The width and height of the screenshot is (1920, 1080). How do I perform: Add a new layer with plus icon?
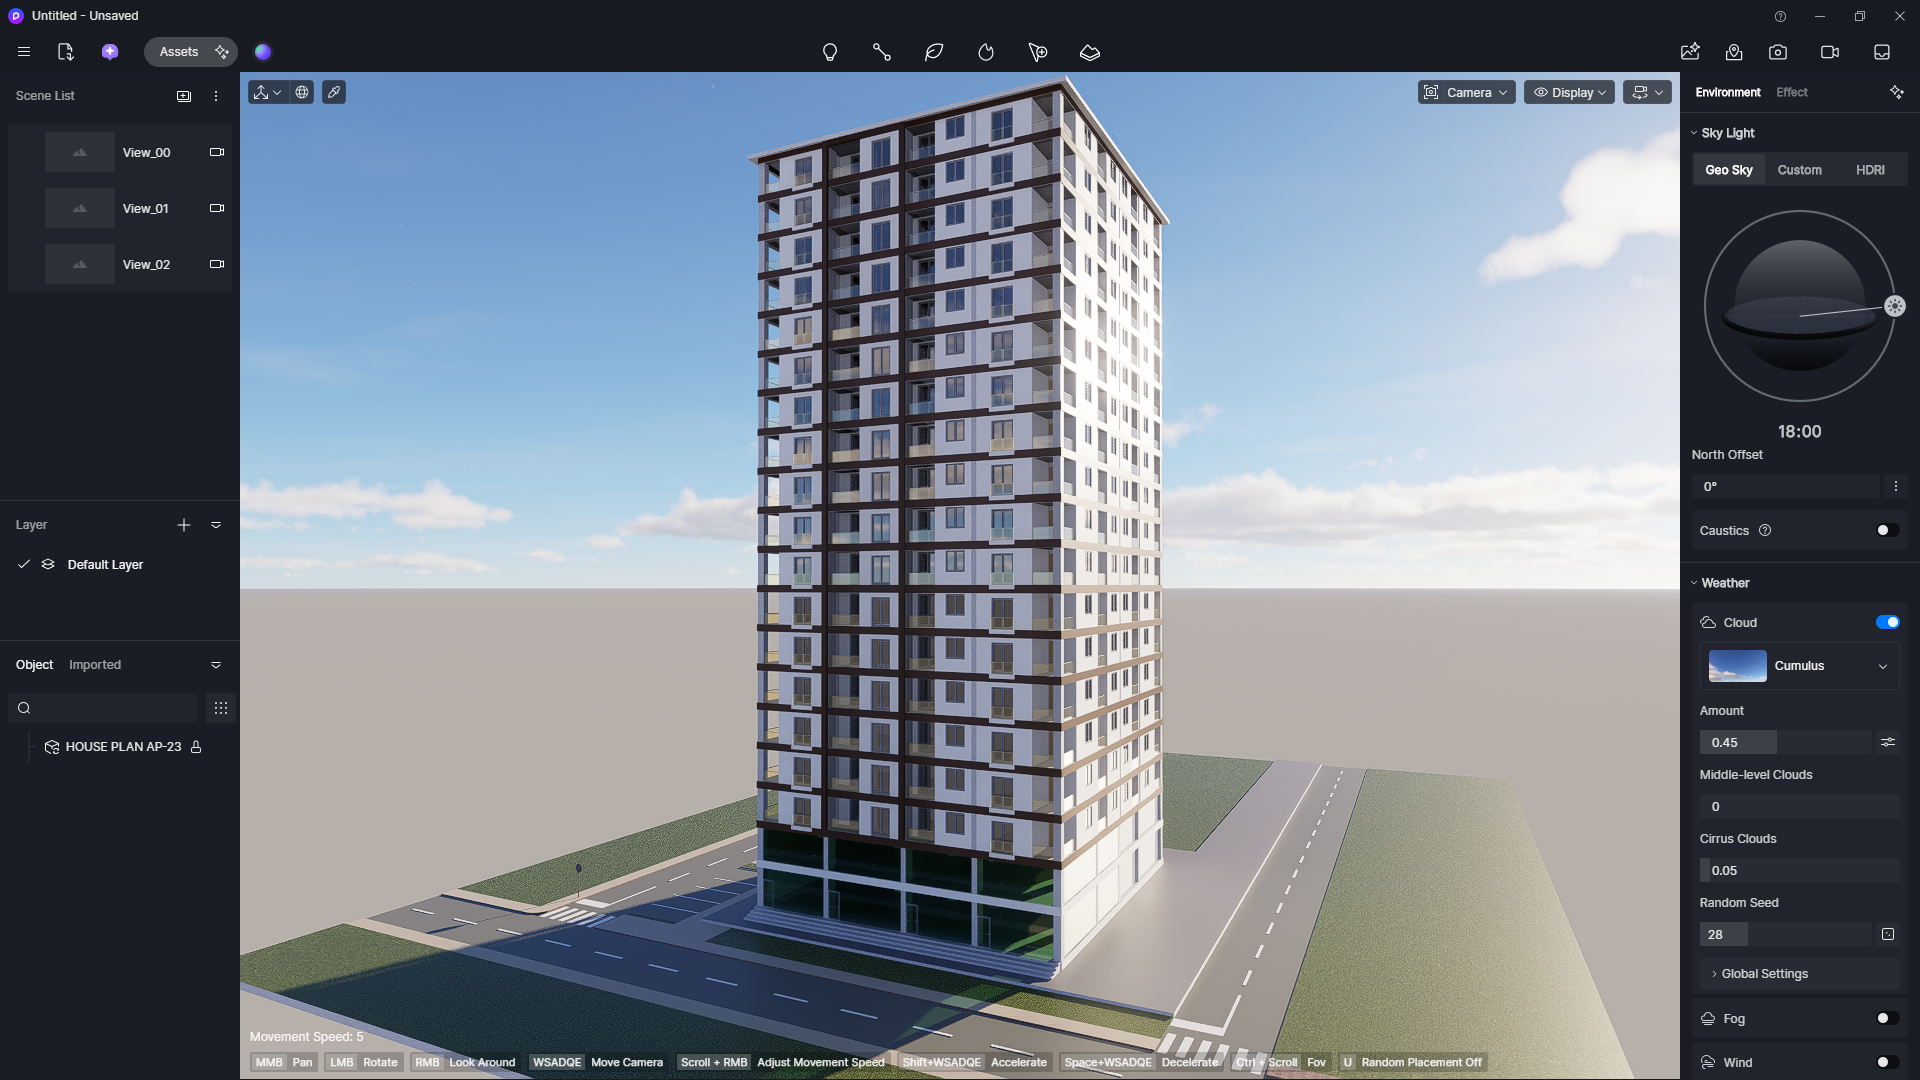tap(184, 525)
